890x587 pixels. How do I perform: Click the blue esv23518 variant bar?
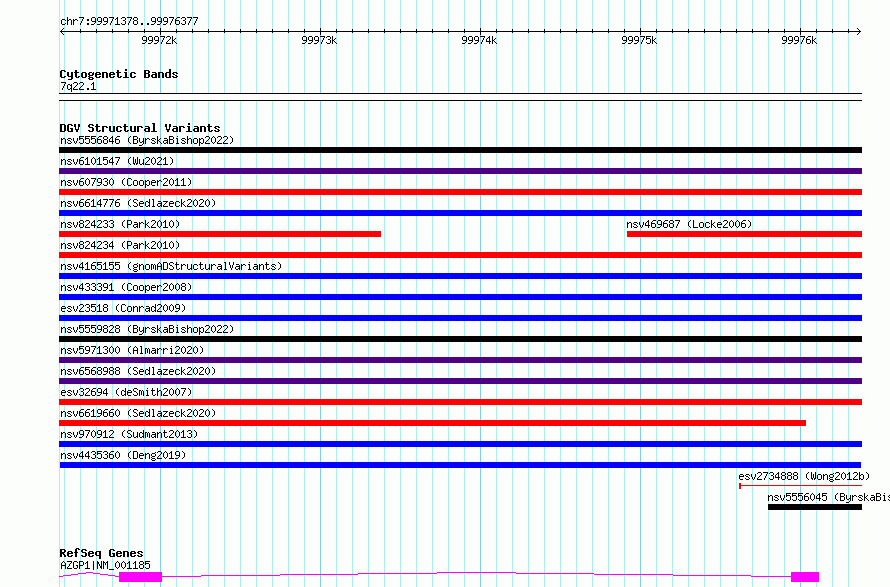(x=460, y=318)
